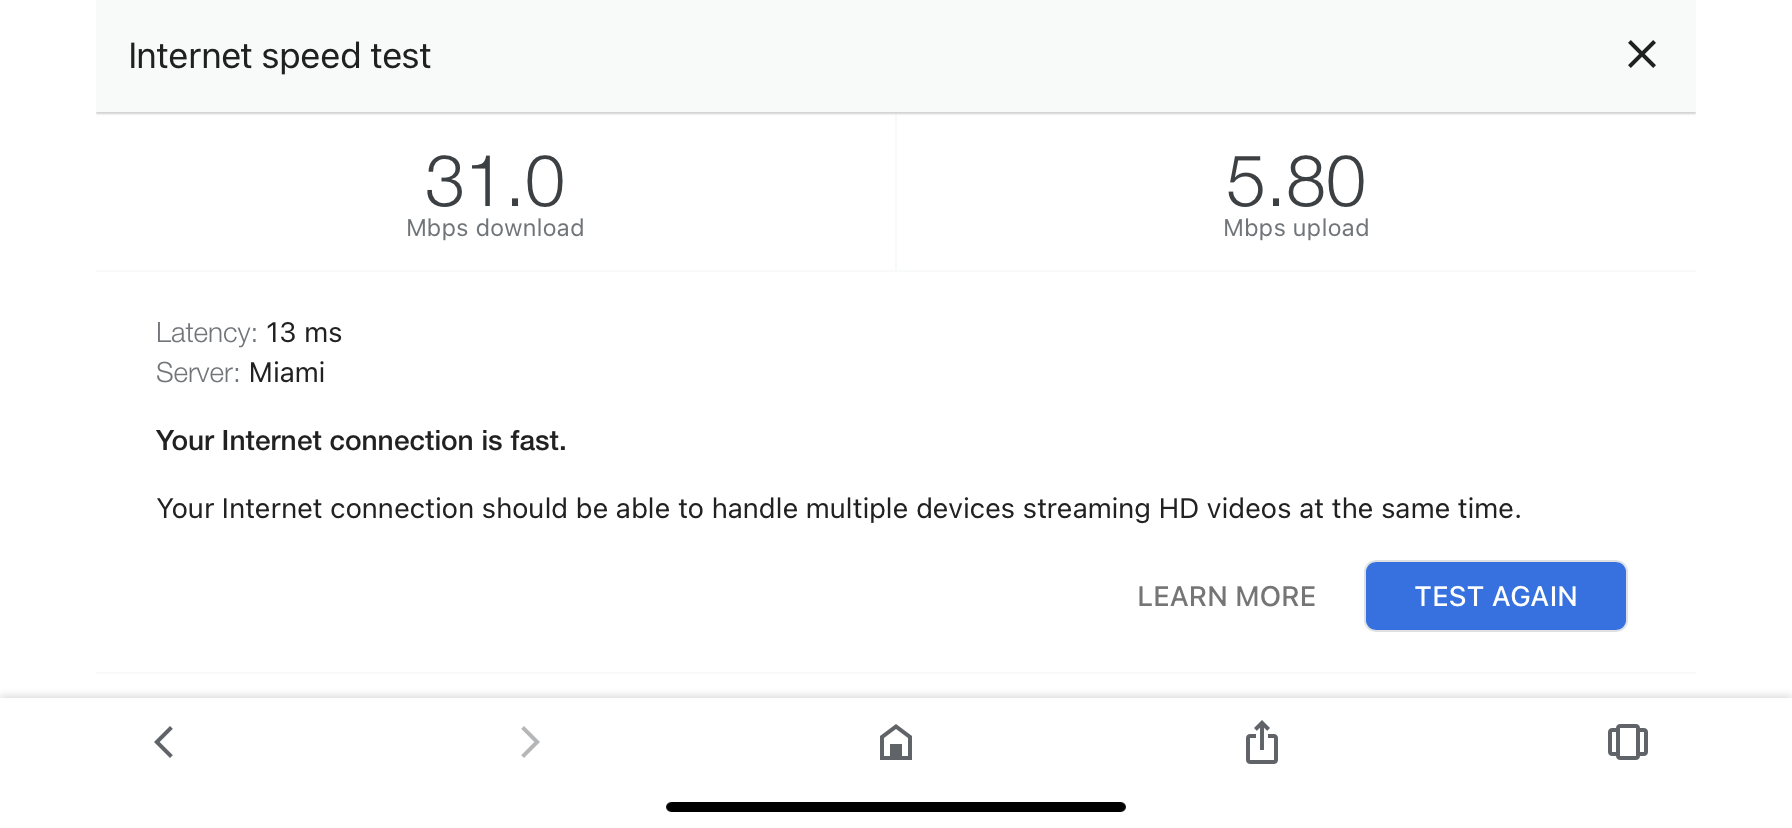The width and height of the screenshot is (1792, 828).
Task: Close the Internet speed test panel
Action: (x=1642, y=54)
